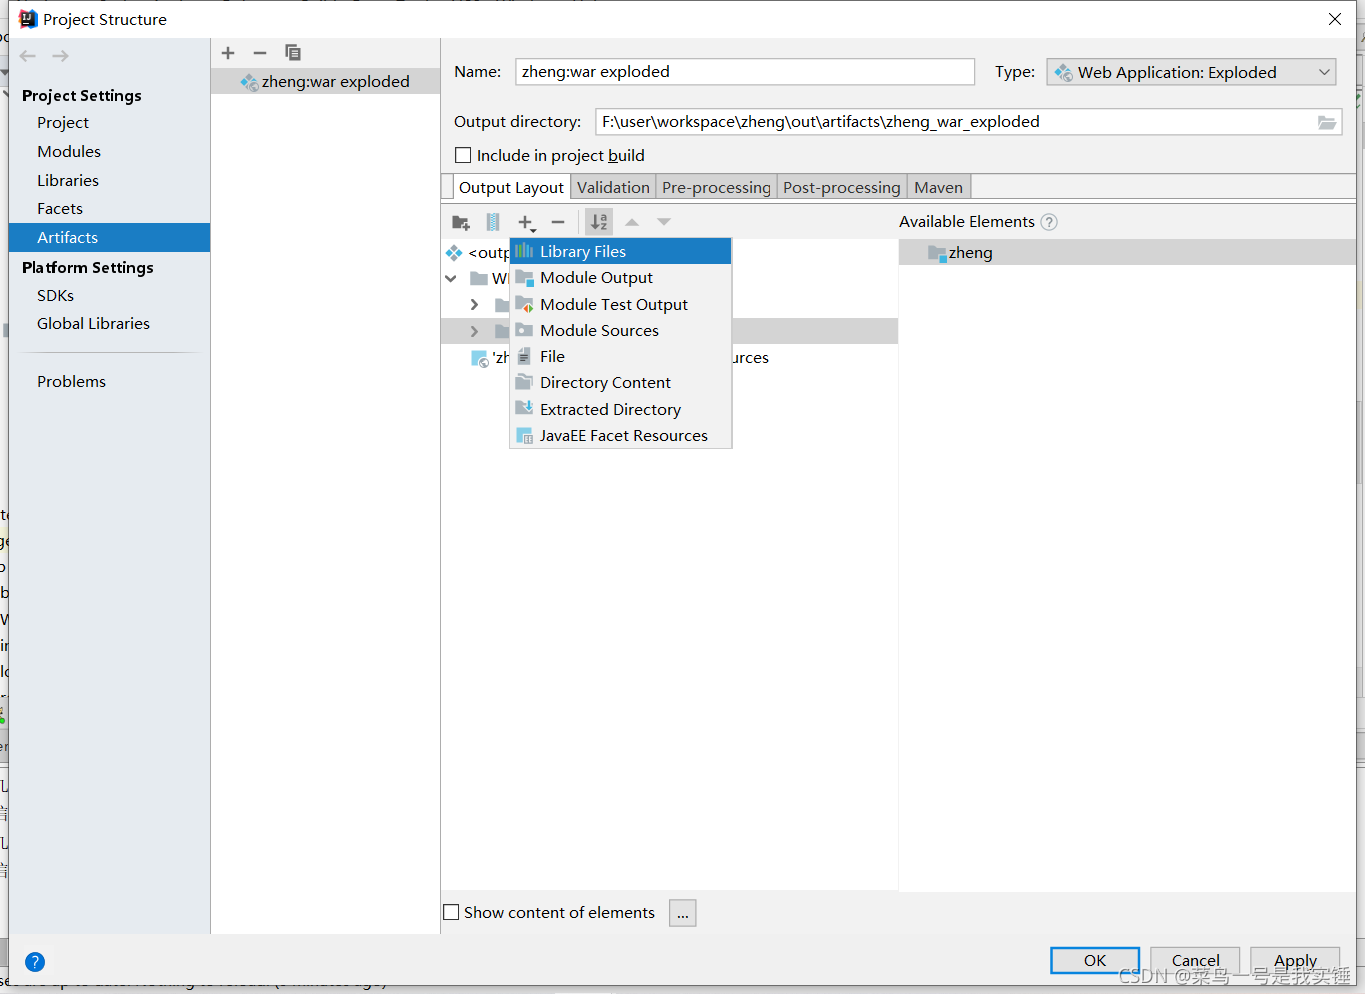The image size is (1365, 994).
Task: Switch to the Validation tab
Action: [x=613, y=187]
